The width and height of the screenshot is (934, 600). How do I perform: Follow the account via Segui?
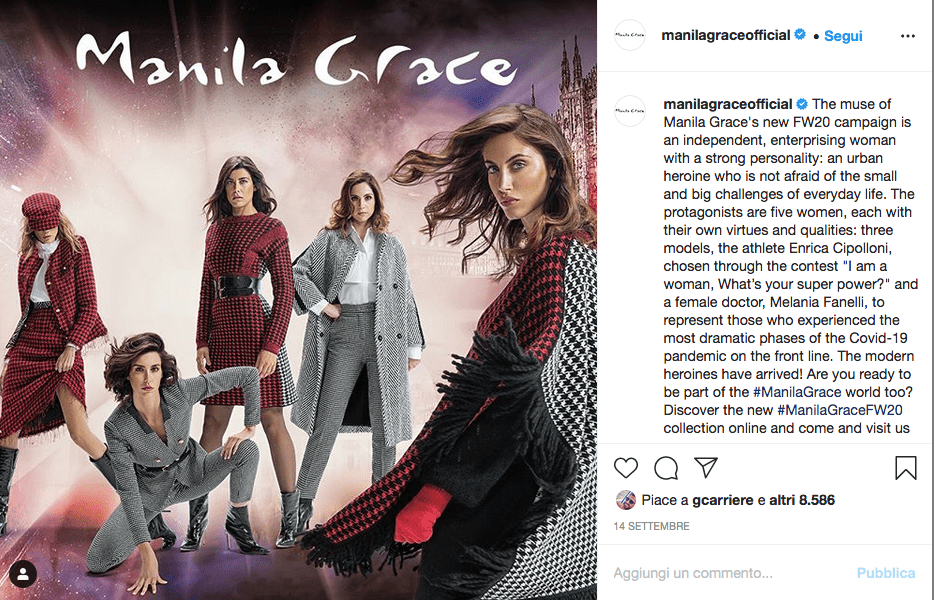(x=843, y=36)
